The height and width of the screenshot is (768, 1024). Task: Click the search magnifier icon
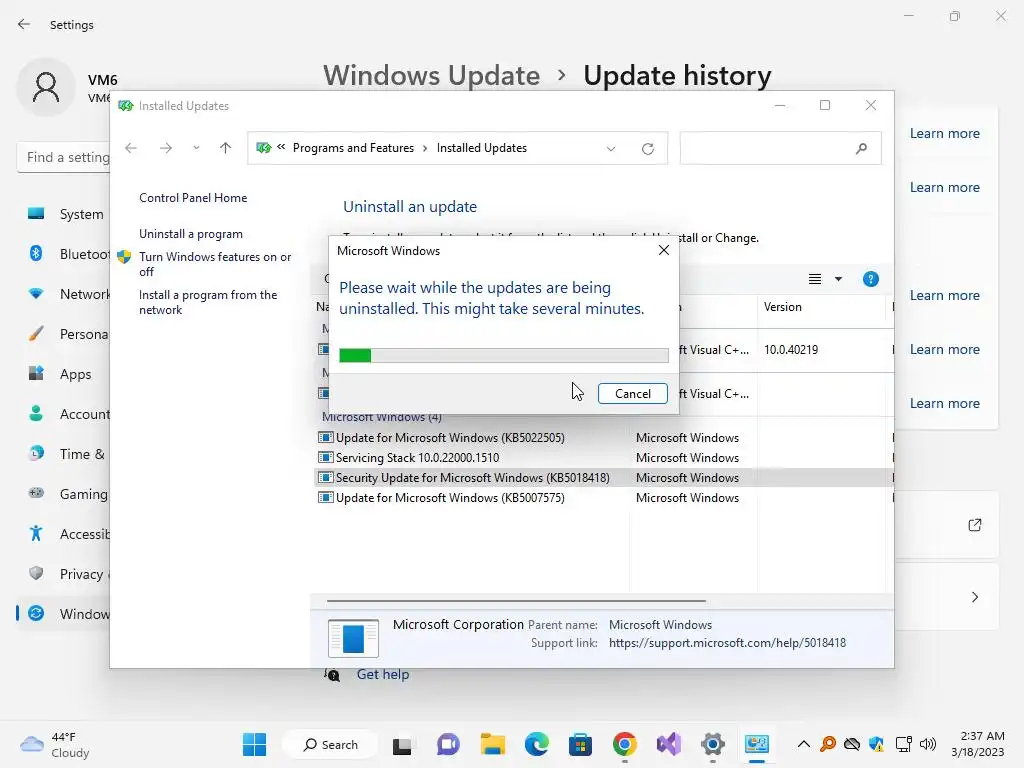click(x=861, y=148)
